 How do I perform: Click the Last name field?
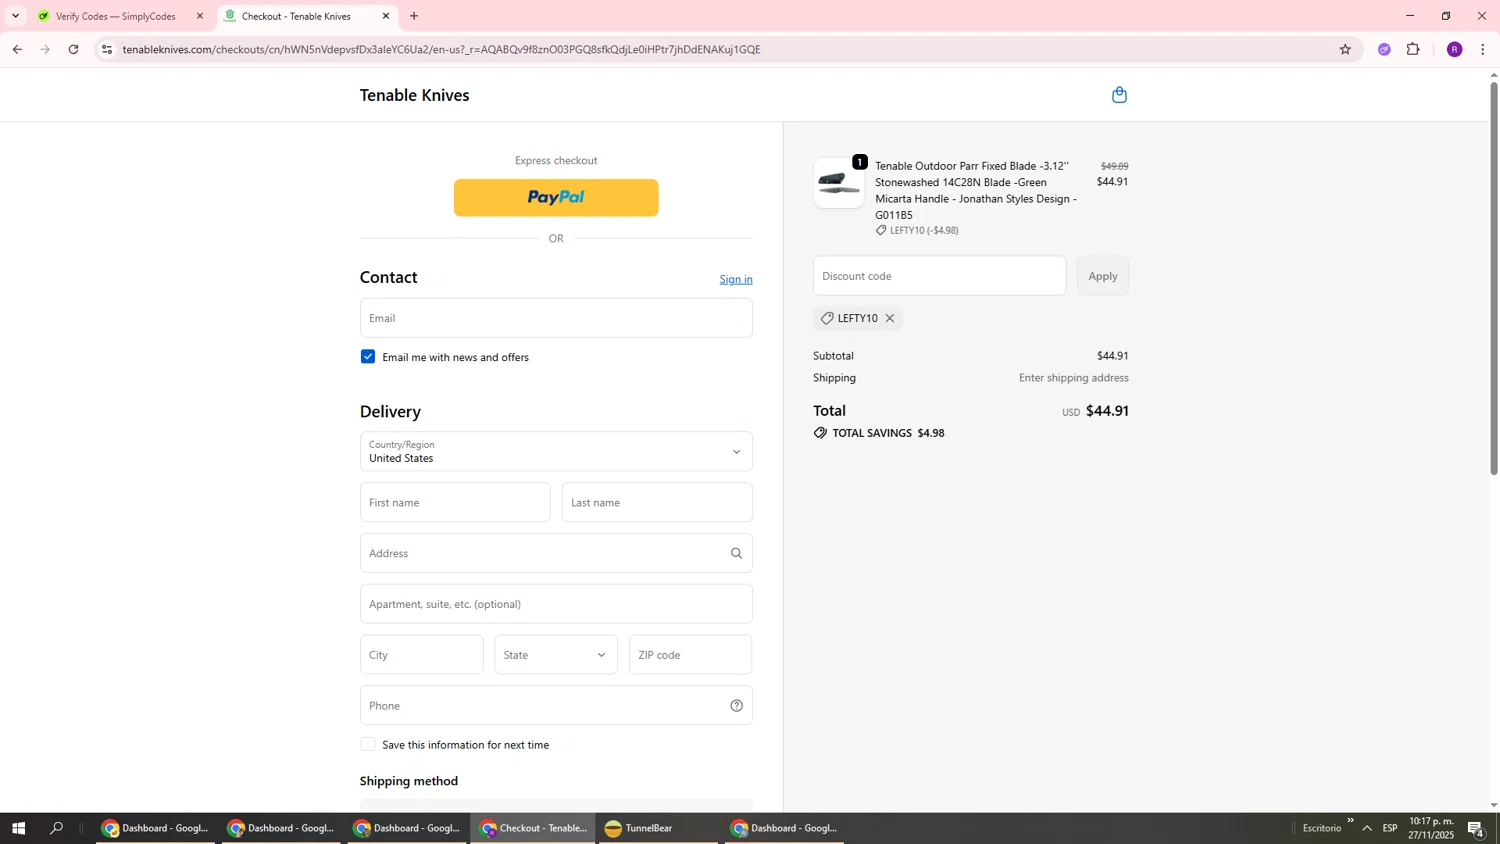click(657, 502)
